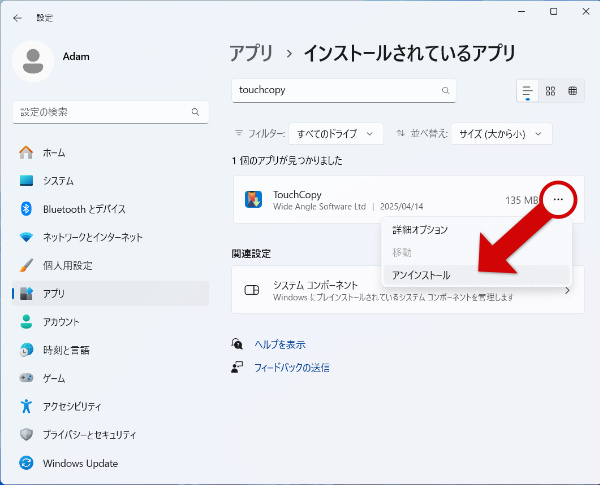Click the システム コンポーネント card icon

point(252,290)
